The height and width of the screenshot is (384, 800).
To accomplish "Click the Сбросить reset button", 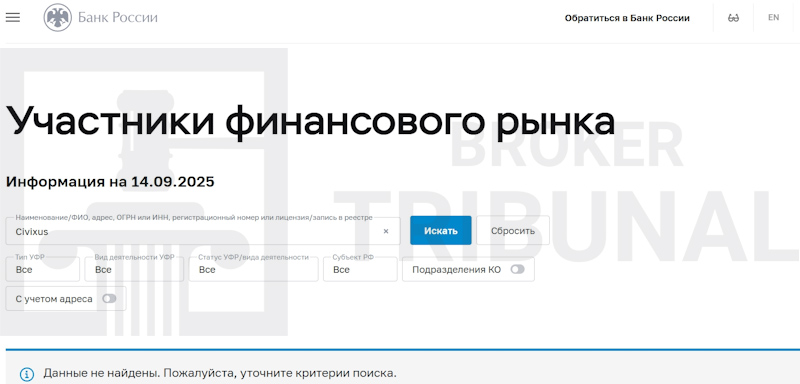I will (x=513, y=231).
